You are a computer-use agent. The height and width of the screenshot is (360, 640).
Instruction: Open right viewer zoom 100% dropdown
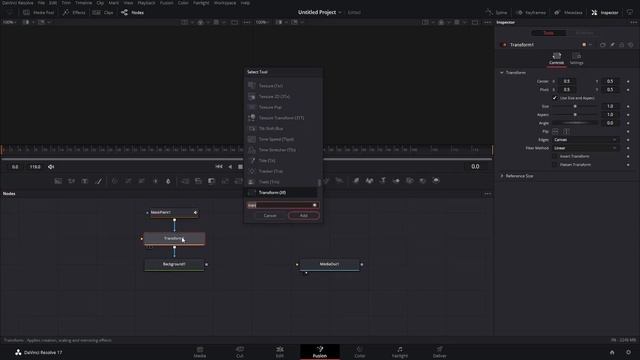262,22
